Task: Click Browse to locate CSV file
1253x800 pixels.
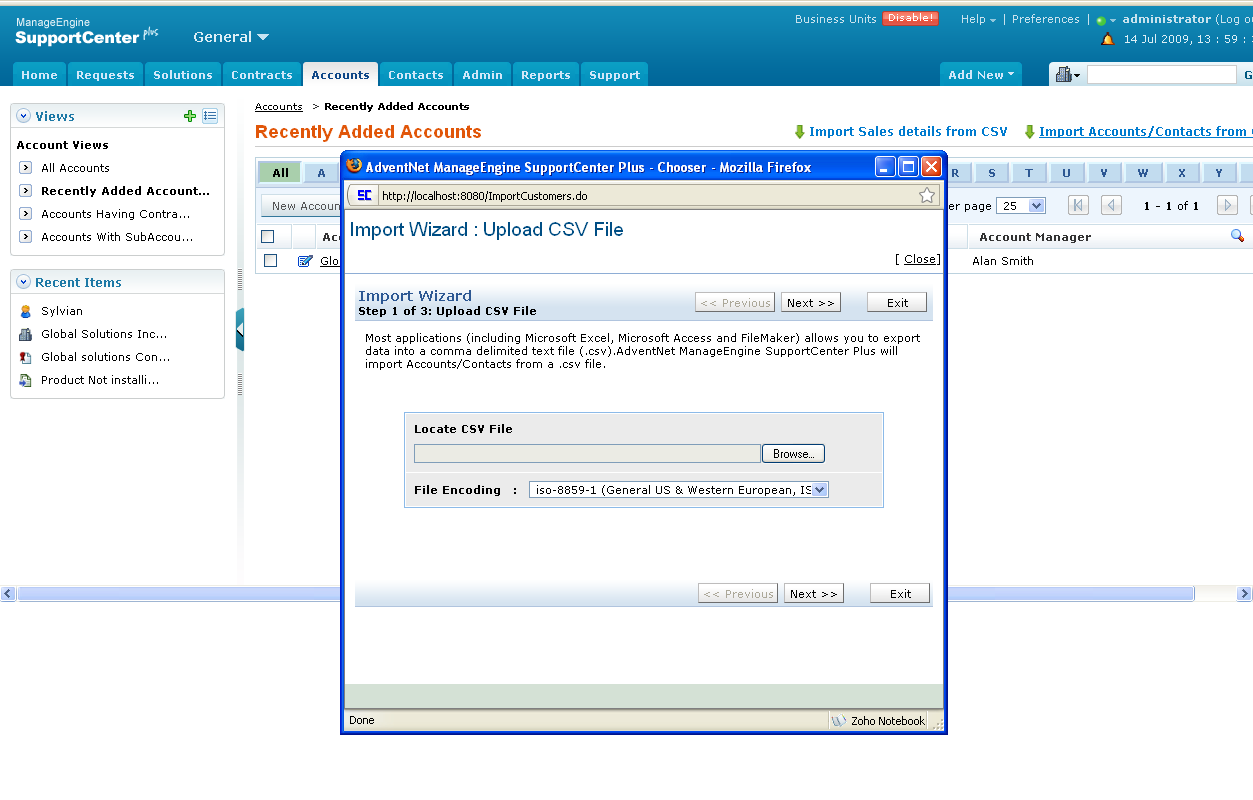Action: pyautogui.click(x=793, y=454)
